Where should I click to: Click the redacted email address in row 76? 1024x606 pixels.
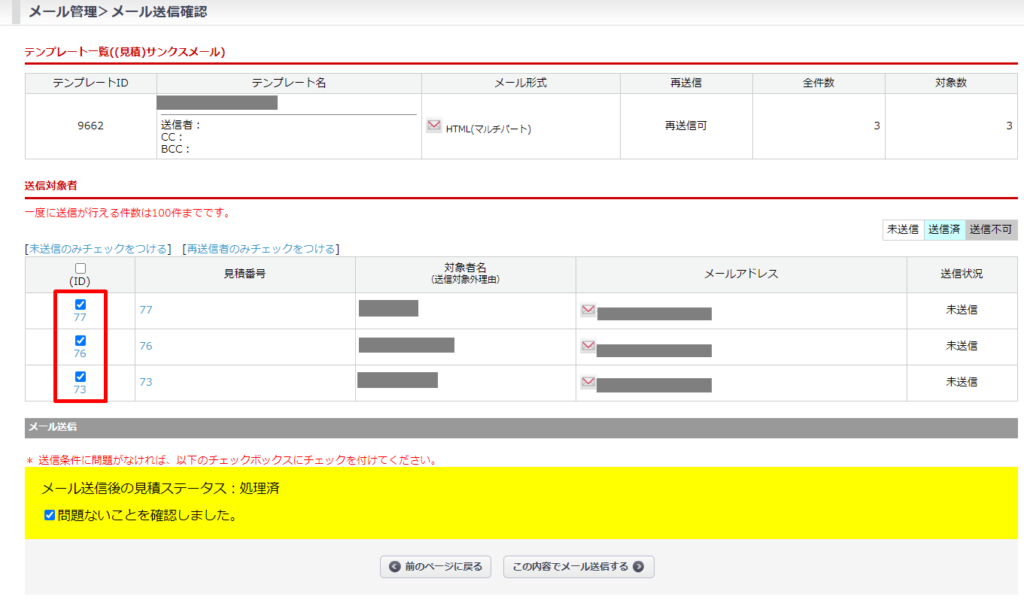[x=654, y=350]
